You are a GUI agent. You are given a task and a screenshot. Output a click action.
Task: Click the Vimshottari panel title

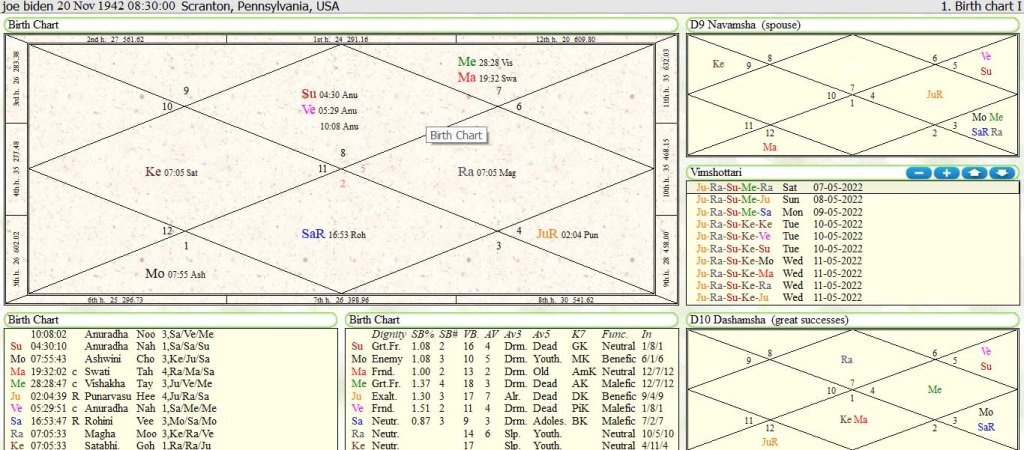click(720, 172)
